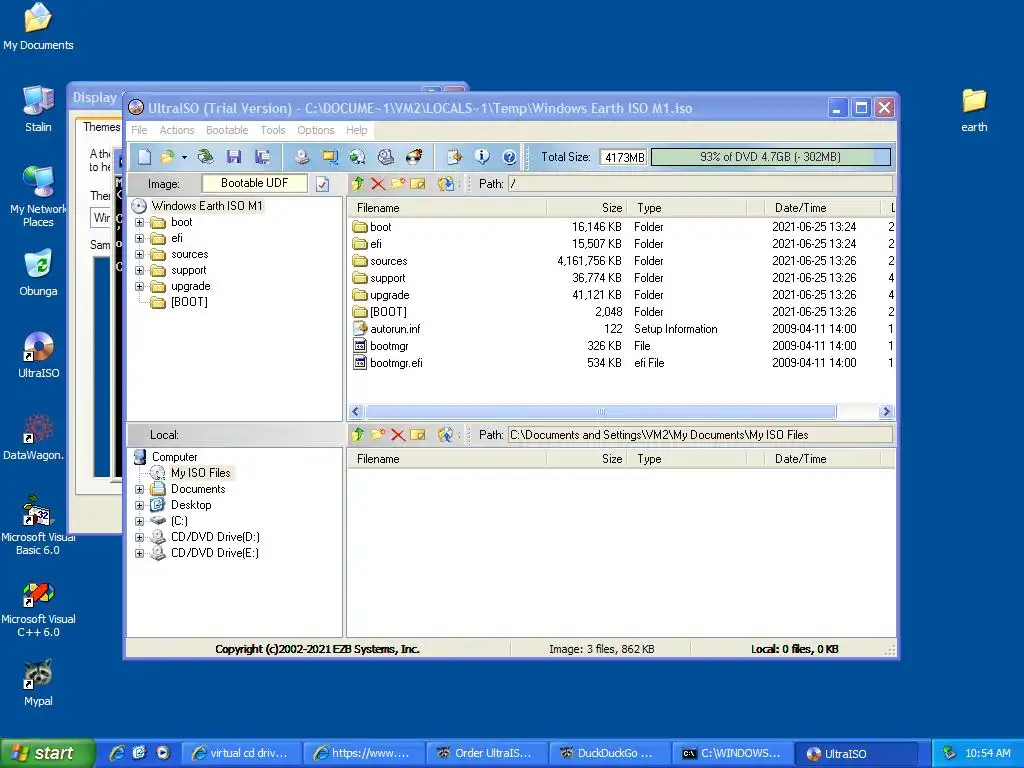Expand the upgrade folder in the image tree
This screenshot has height=768, width=1024.
click(x=139, y=286)
